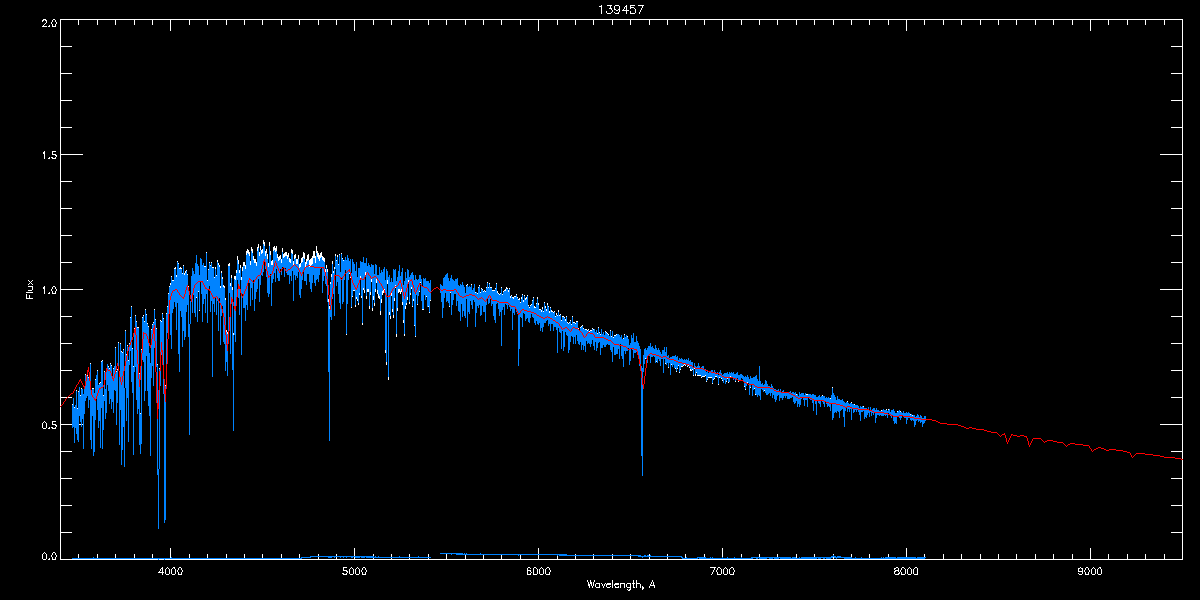Click the 1.0 y-axis tick label
This screenshot has width=1200, height=600.
[x=47, y=290]
